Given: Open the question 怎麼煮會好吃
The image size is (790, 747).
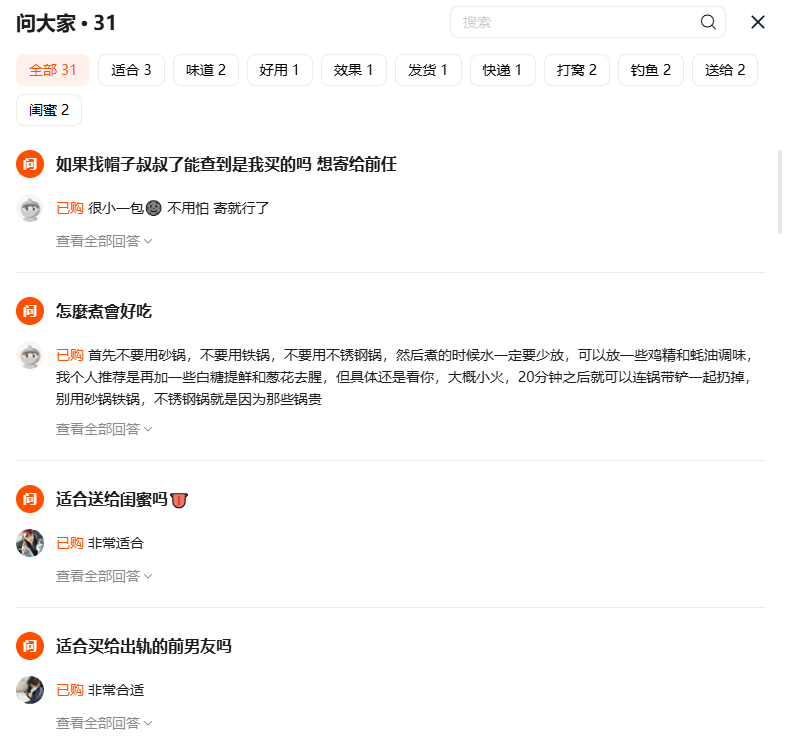Looking at the screenshot, I should [x=104, y=311].
